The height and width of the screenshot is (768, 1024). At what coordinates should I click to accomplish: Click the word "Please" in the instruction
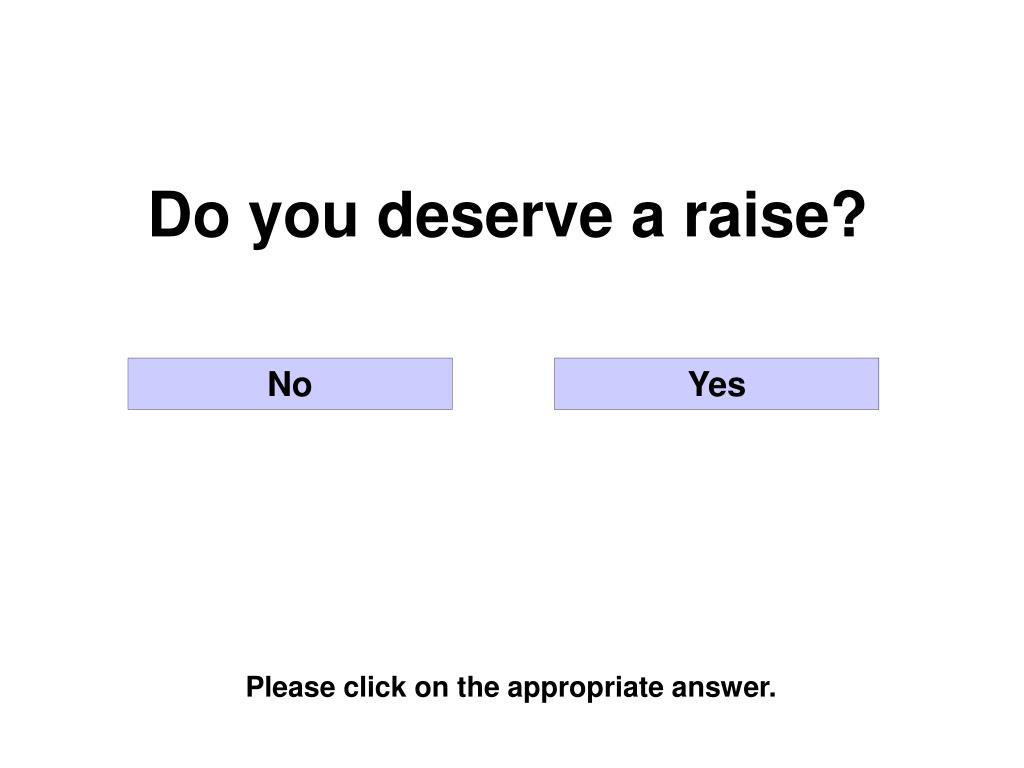pos(291,688)
